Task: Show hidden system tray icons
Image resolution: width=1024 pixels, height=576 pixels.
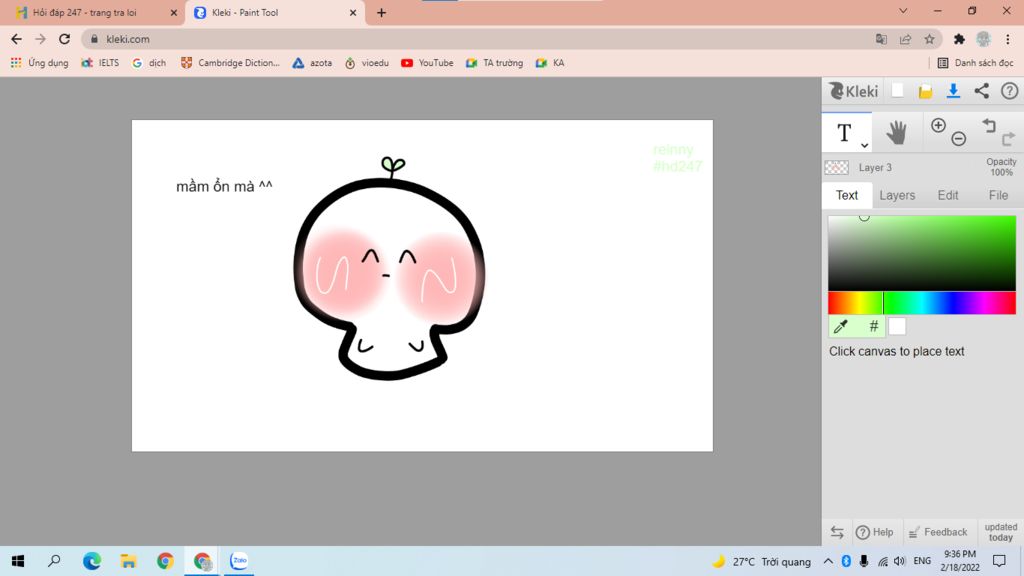Action: coord(828,561)
